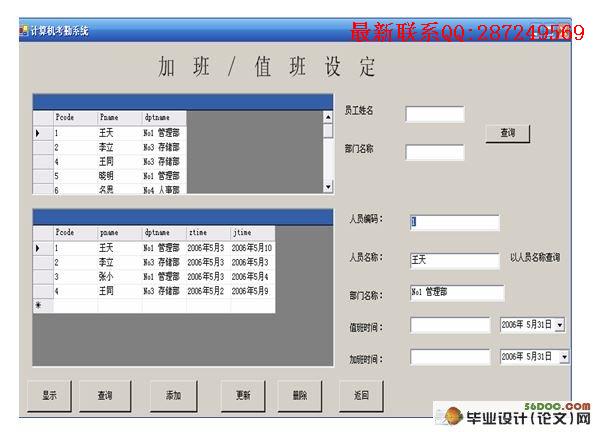599x432 pixels.
Task: Click the jtime column header in lower grid
Action: click(x=253, y=233)
